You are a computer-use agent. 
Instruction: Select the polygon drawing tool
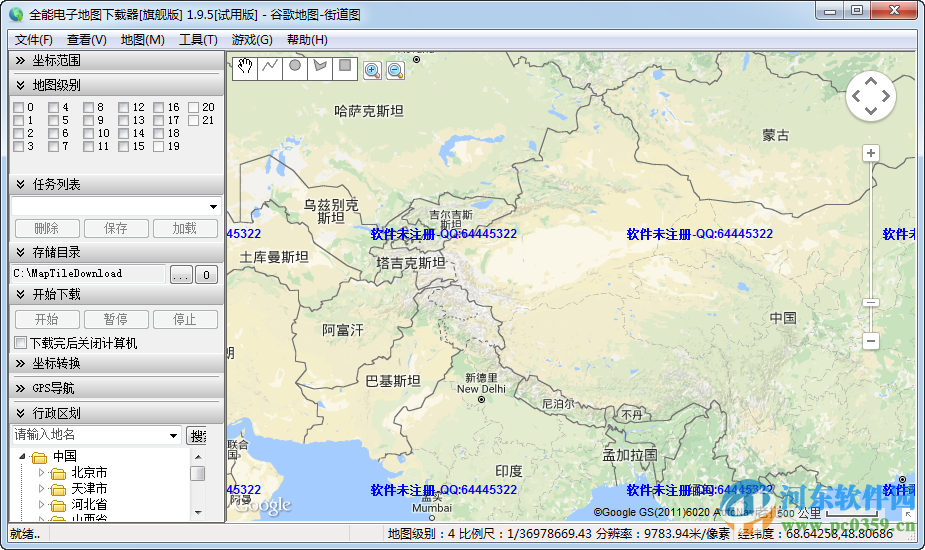320,67
